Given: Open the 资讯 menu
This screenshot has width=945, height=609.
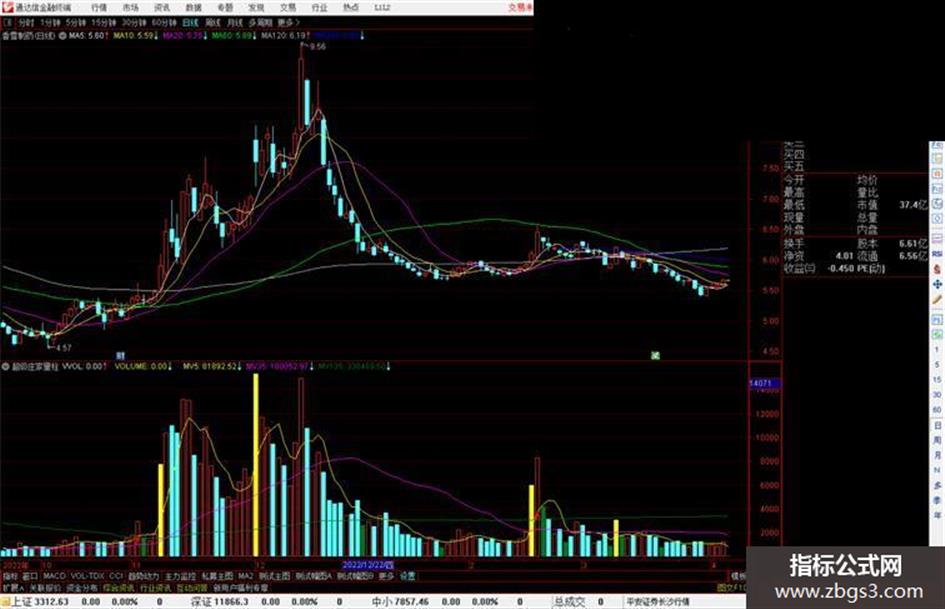Looking at the screenshot, I should 162,8.
